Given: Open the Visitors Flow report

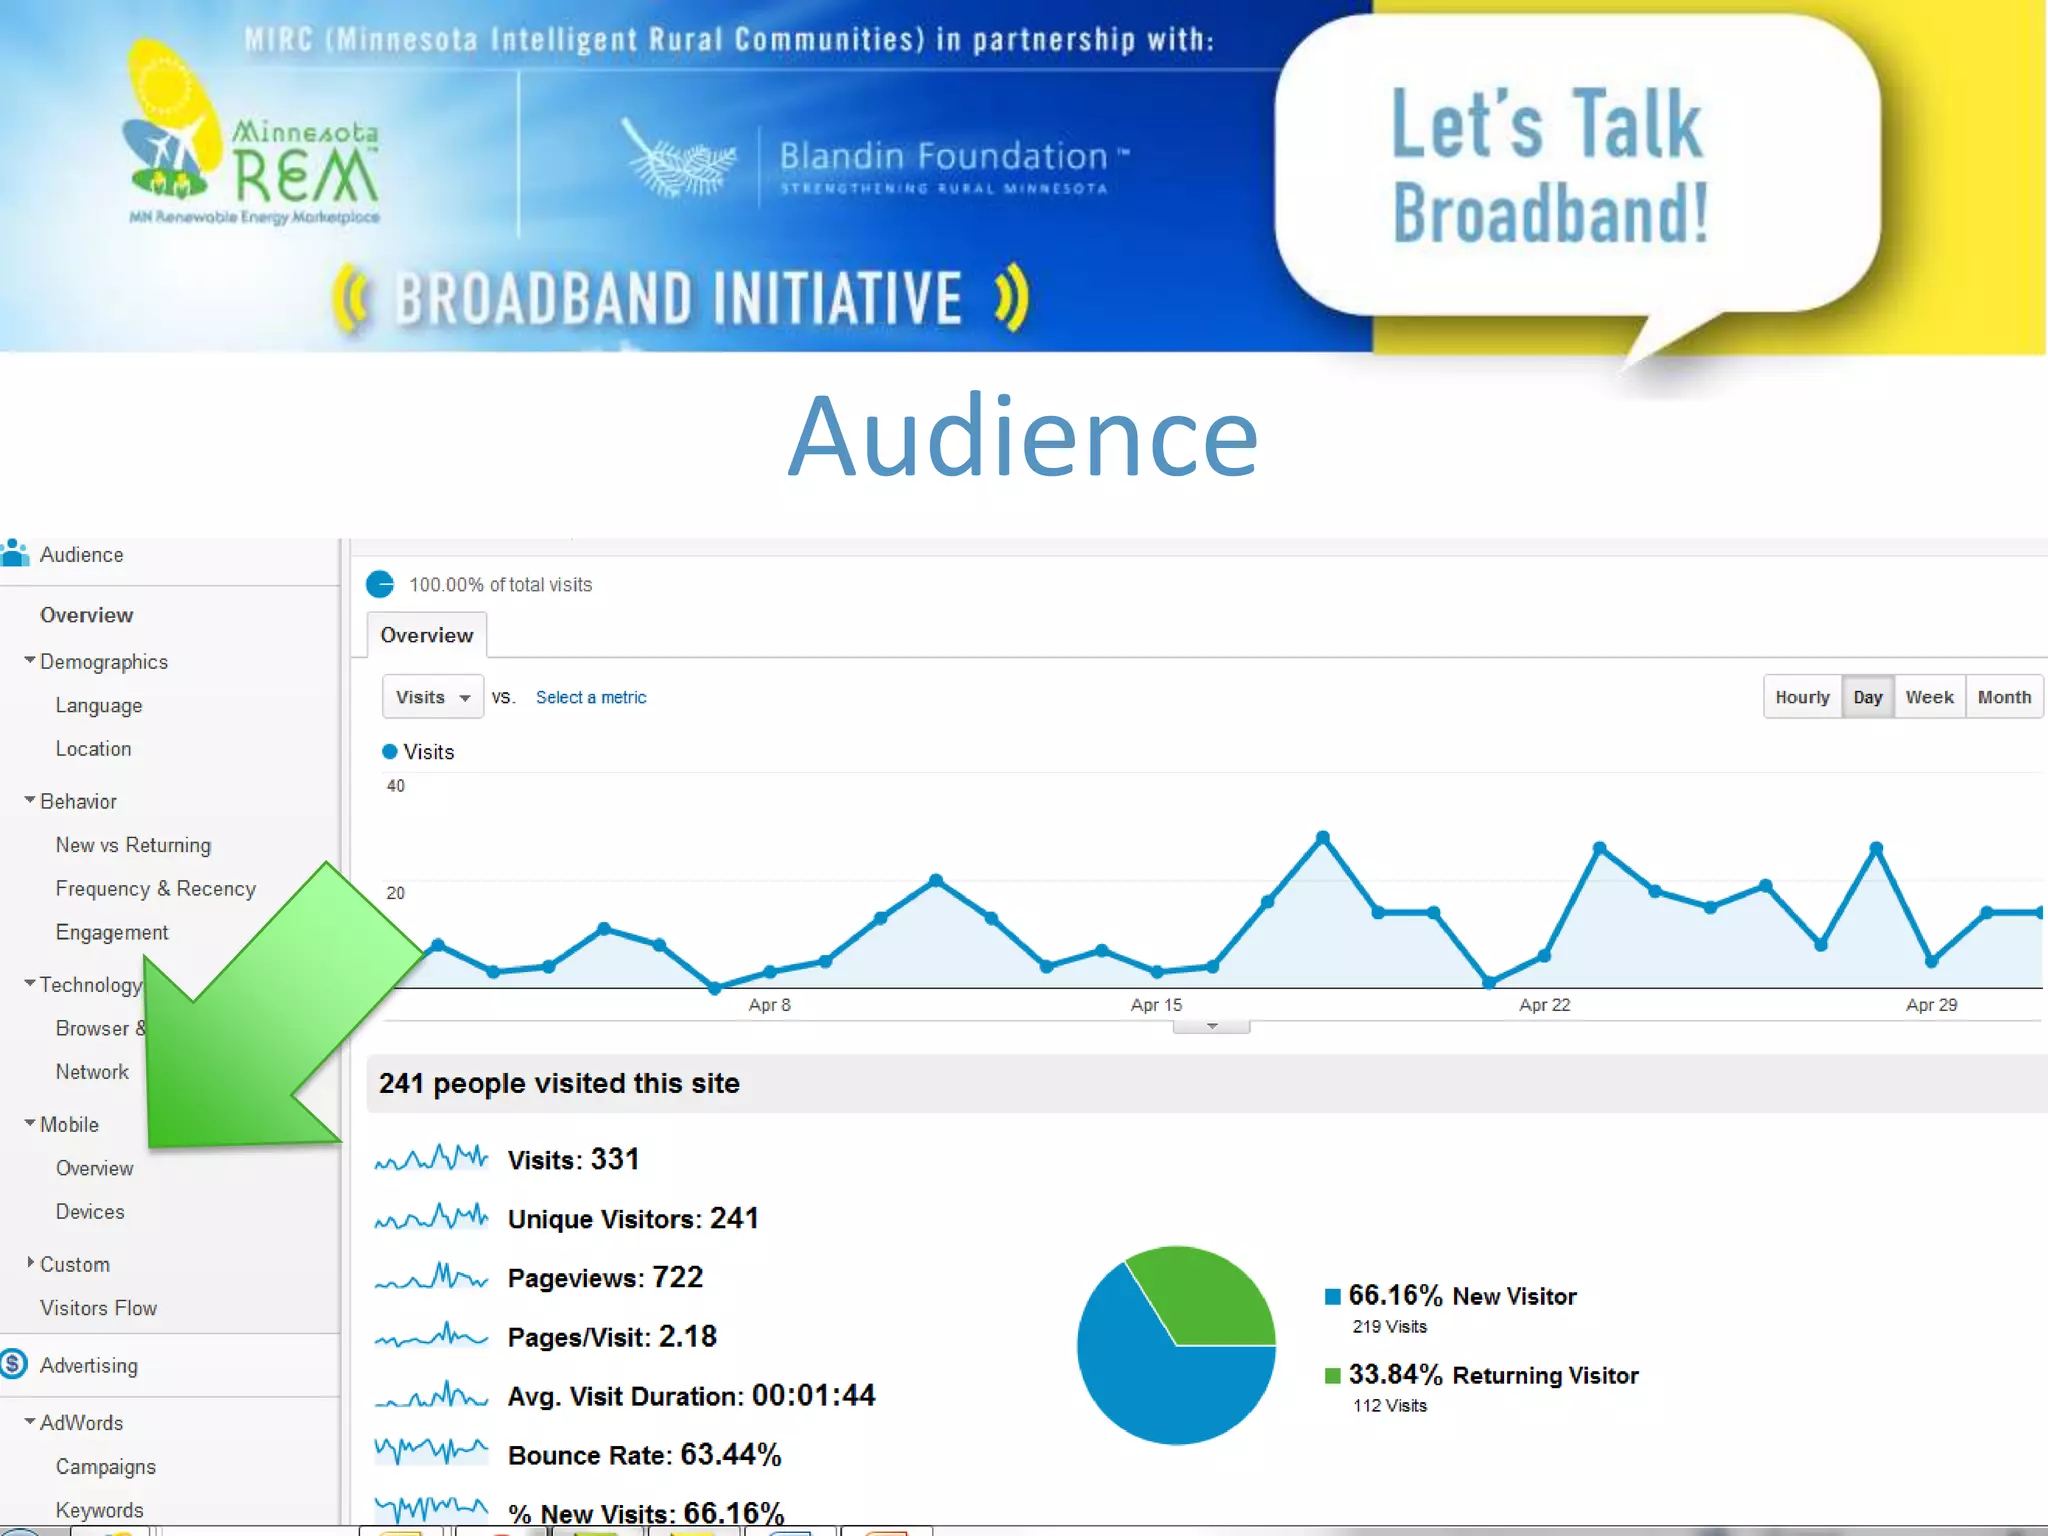Looking at the screenshot, I should (98, 1308).
